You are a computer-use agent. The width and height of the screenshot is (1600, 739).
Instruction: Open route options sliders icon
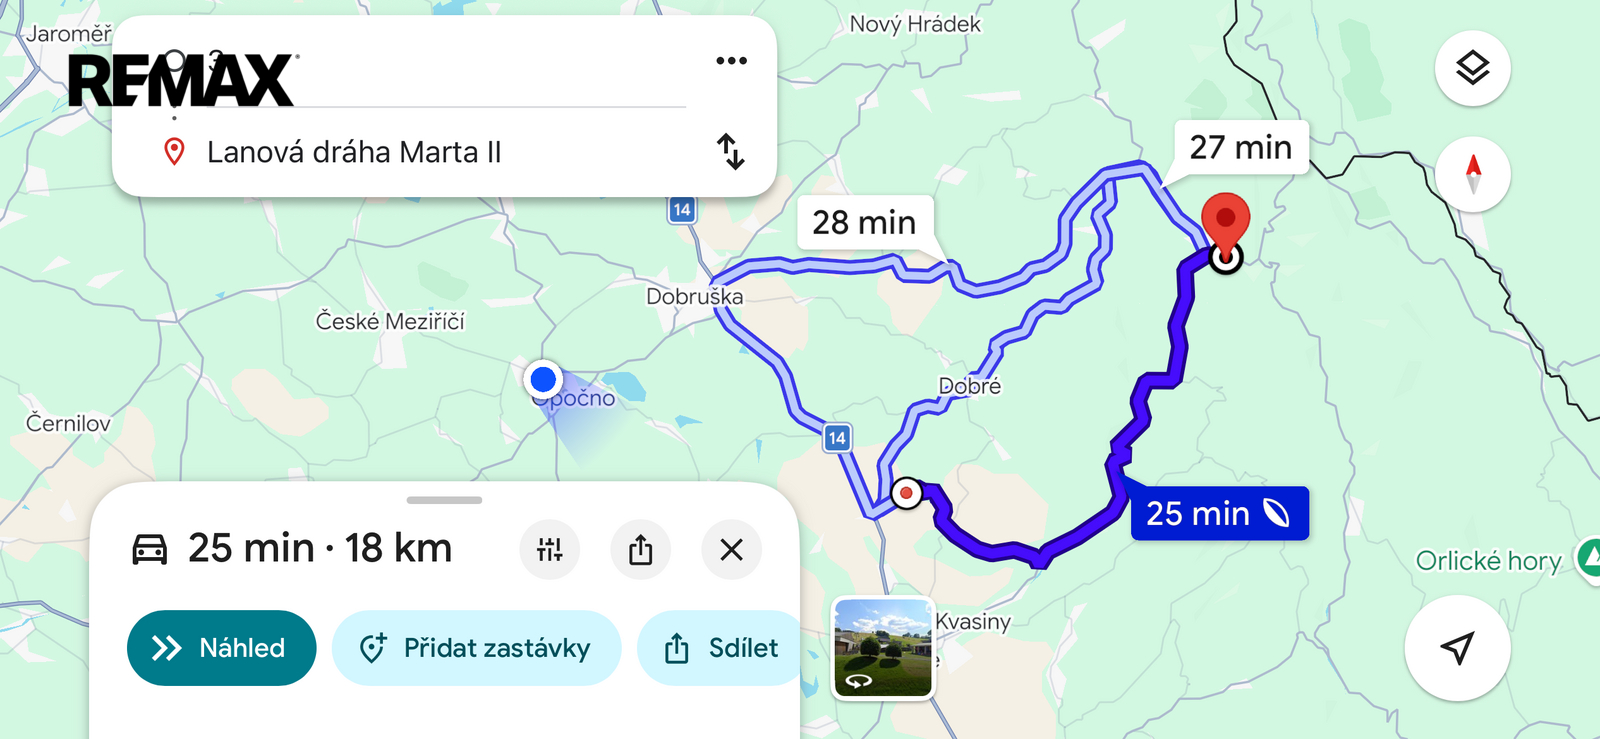click(550, 549)
